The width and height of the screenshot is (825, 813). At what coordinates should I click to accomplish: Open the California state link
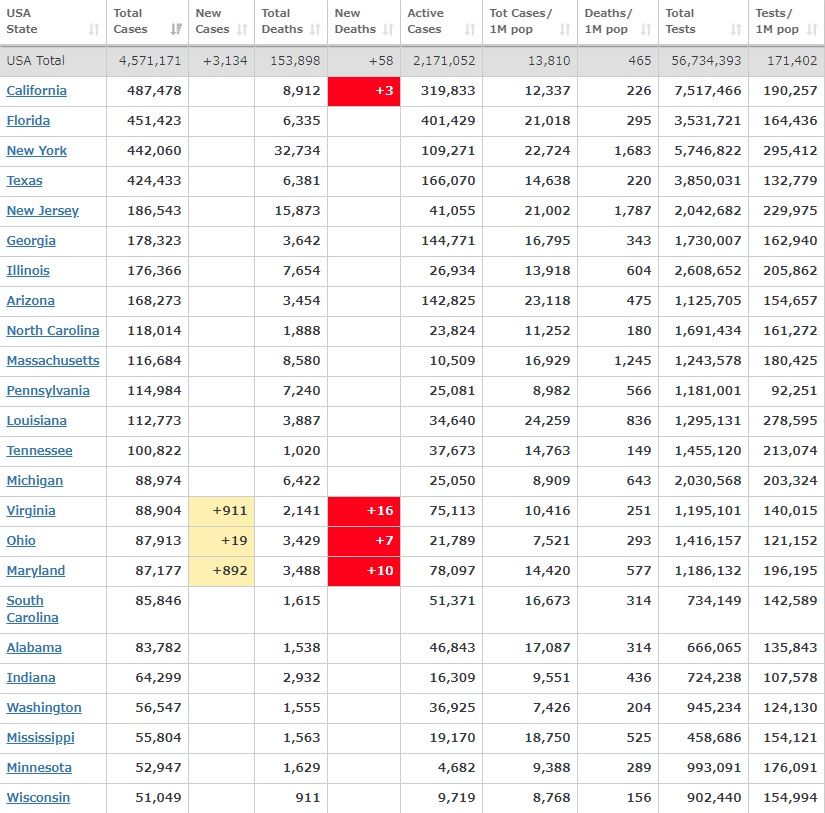(37, 91)
